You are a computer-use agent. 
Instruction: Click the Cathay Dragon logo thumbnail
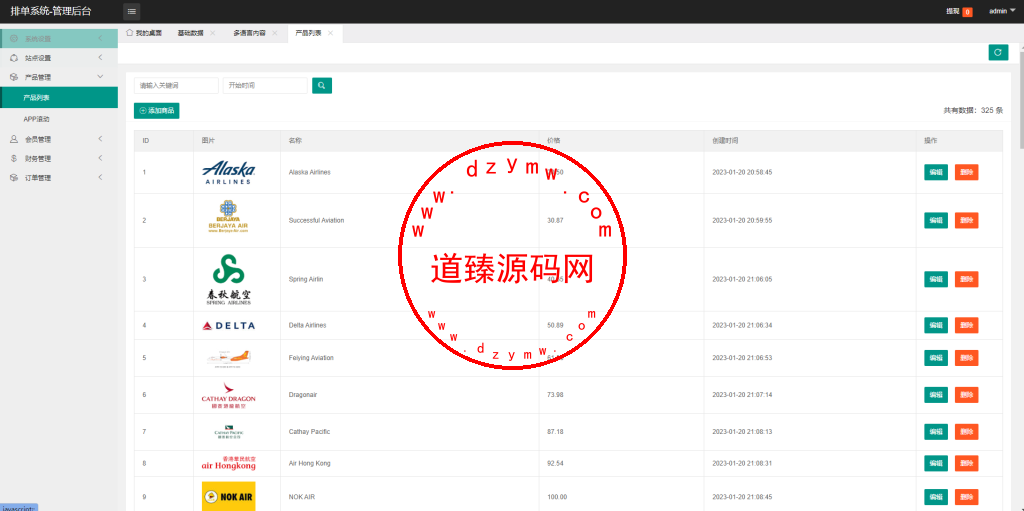229,395
